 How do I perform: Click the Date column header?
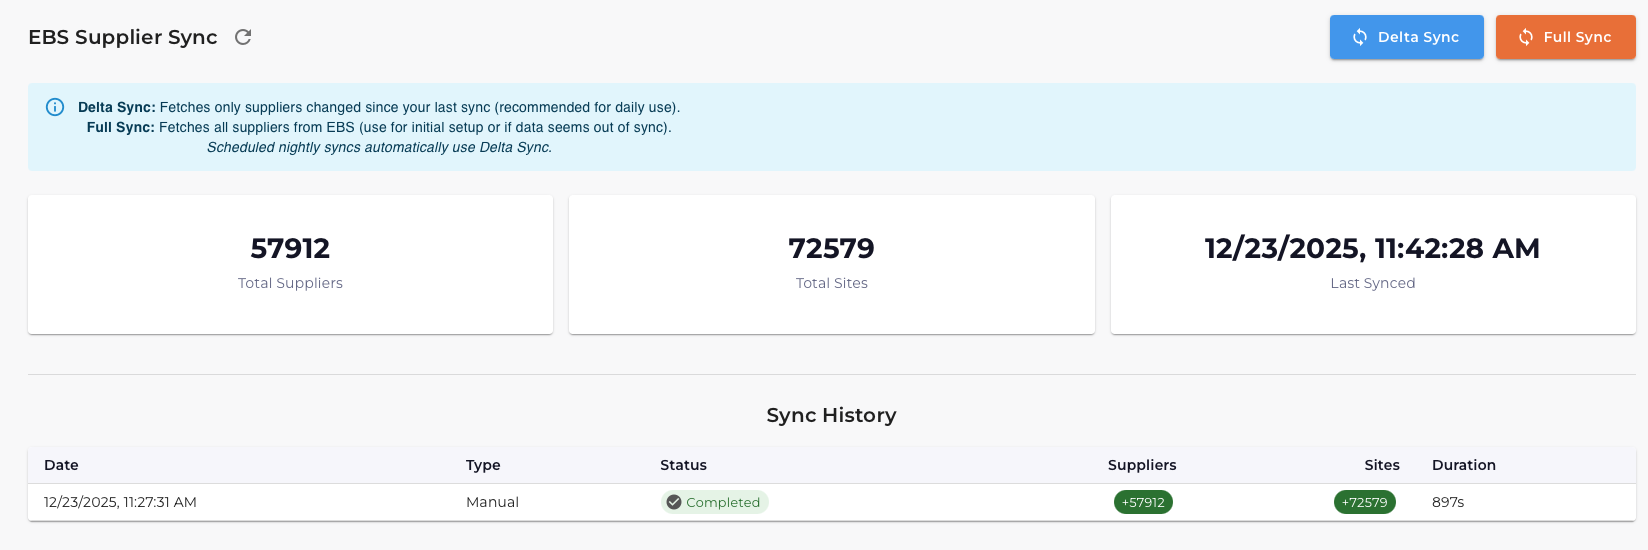tap(61, 465)
